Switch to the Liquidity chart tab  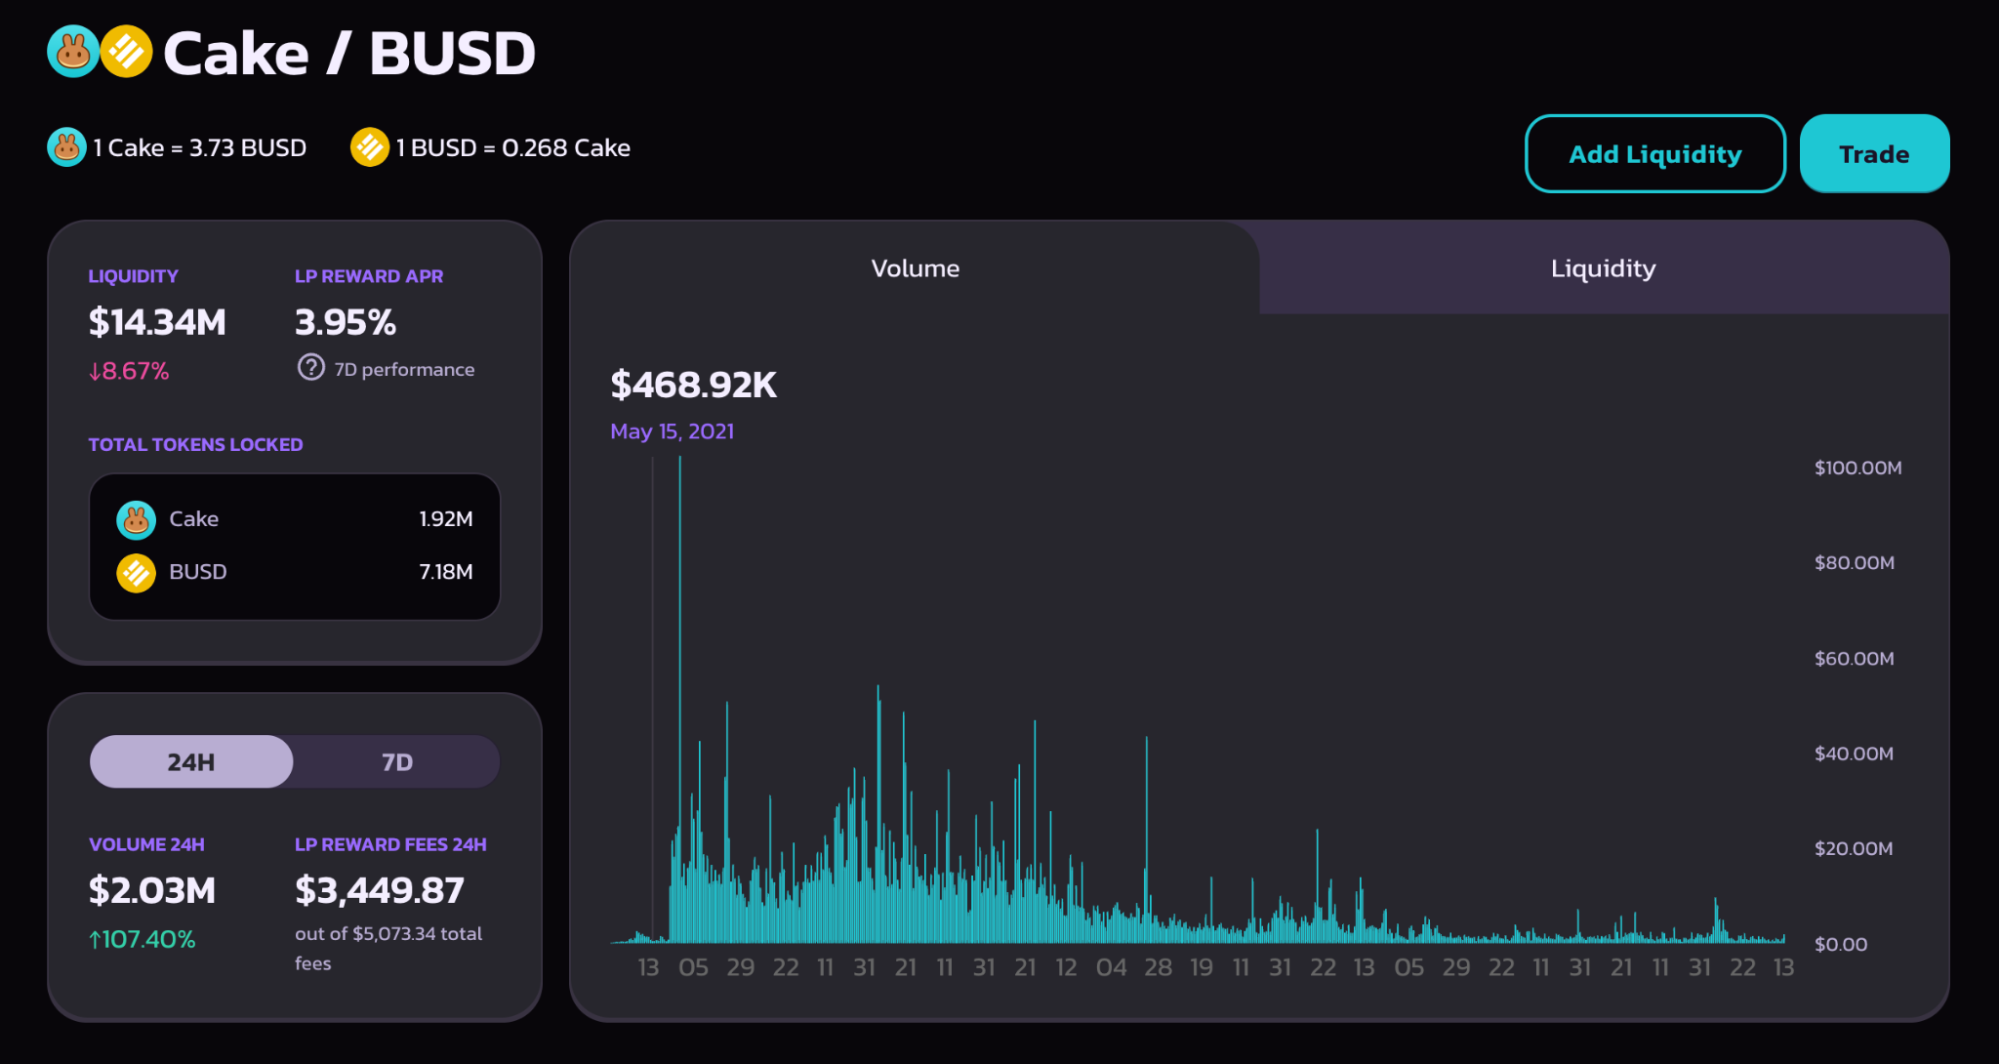coord(1603,268)
